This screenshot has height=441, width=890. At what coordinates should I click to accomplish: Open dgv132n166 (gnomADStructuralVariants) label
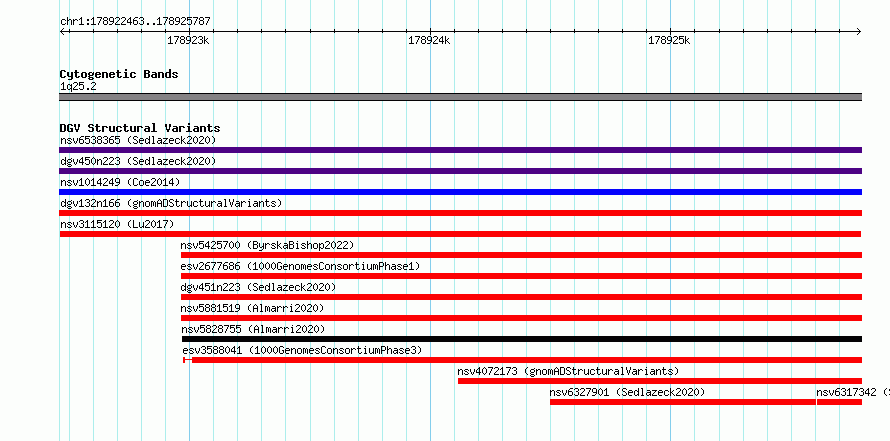point(171,203)
